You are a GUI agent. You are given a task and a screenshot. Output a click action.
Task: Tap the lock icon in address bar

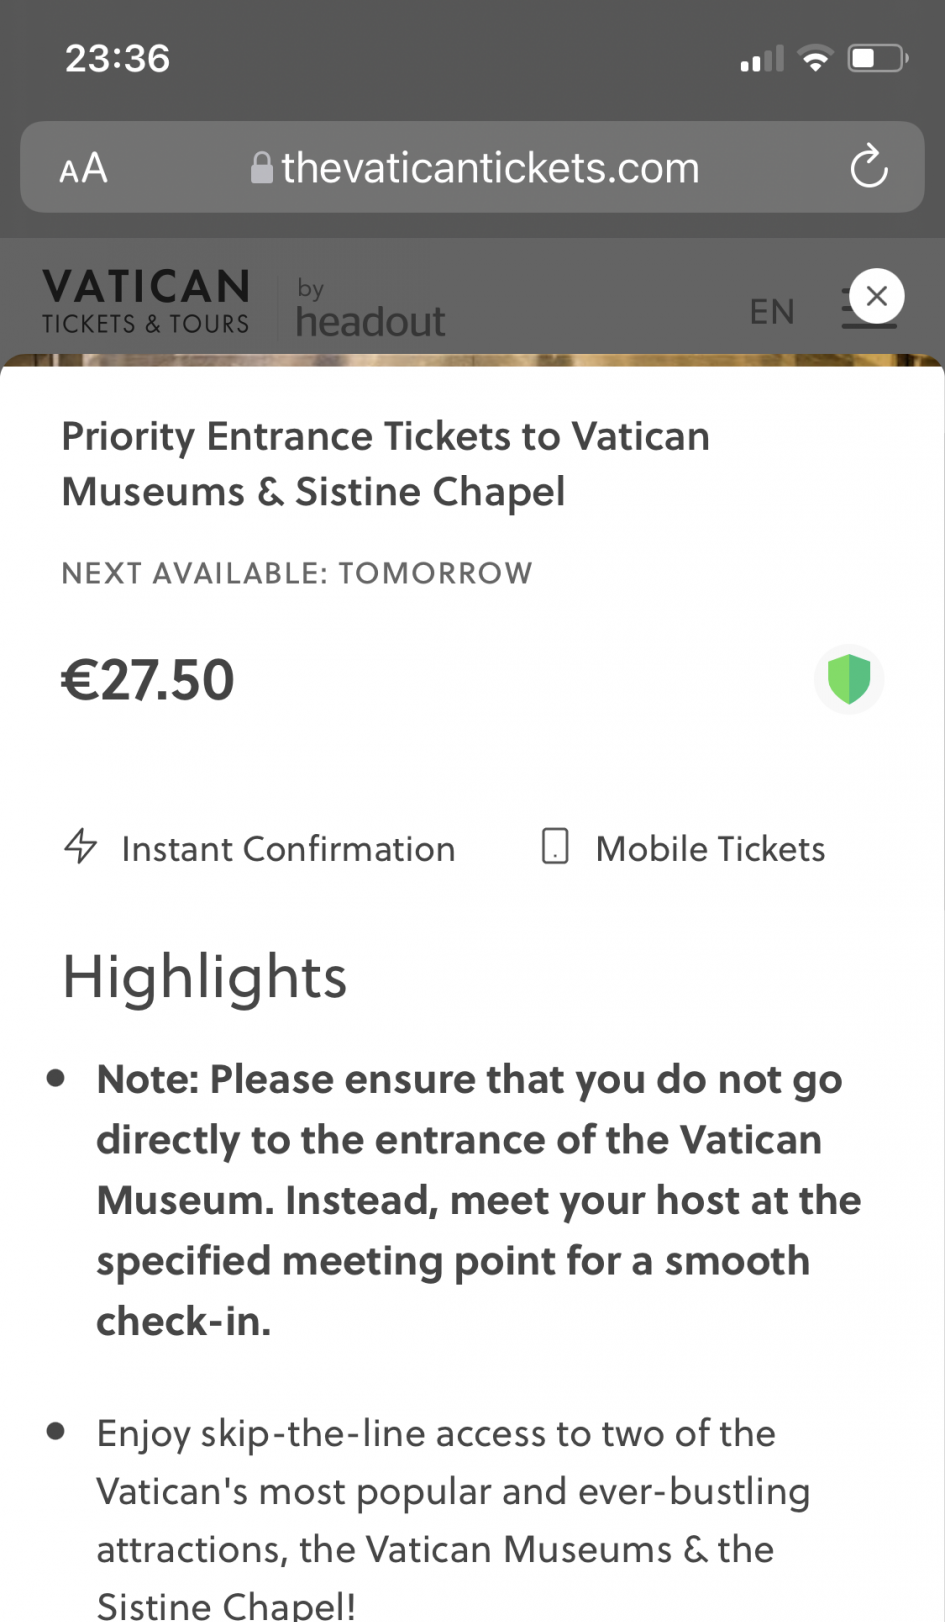point(261,168)
